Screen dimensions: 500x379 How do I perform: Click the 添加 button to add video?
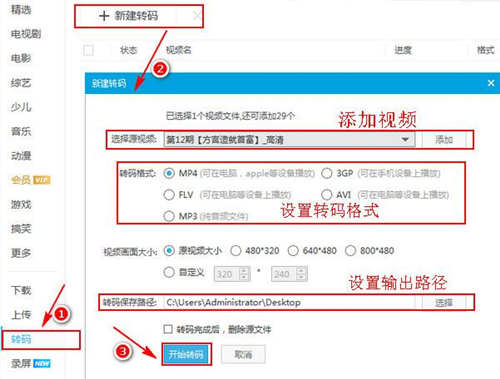444,139
